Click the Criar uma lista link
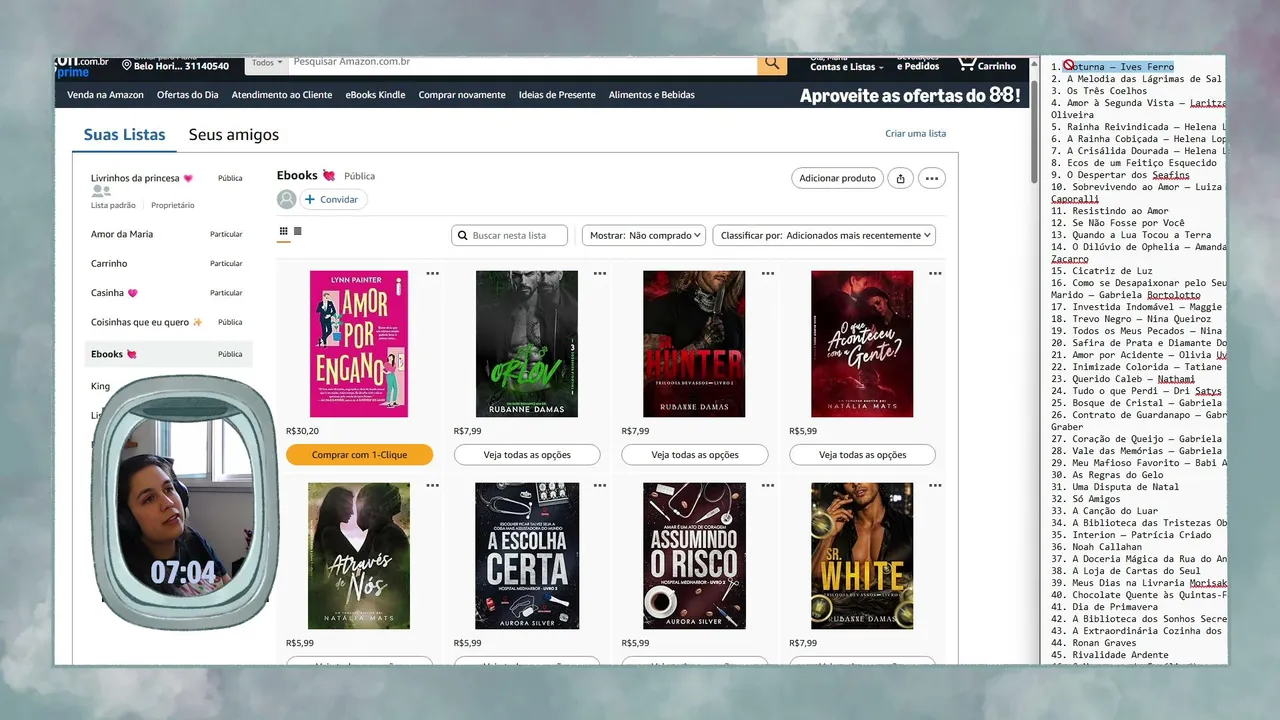Viewport: 1280px width, 720px height. (x=915, y=134)
